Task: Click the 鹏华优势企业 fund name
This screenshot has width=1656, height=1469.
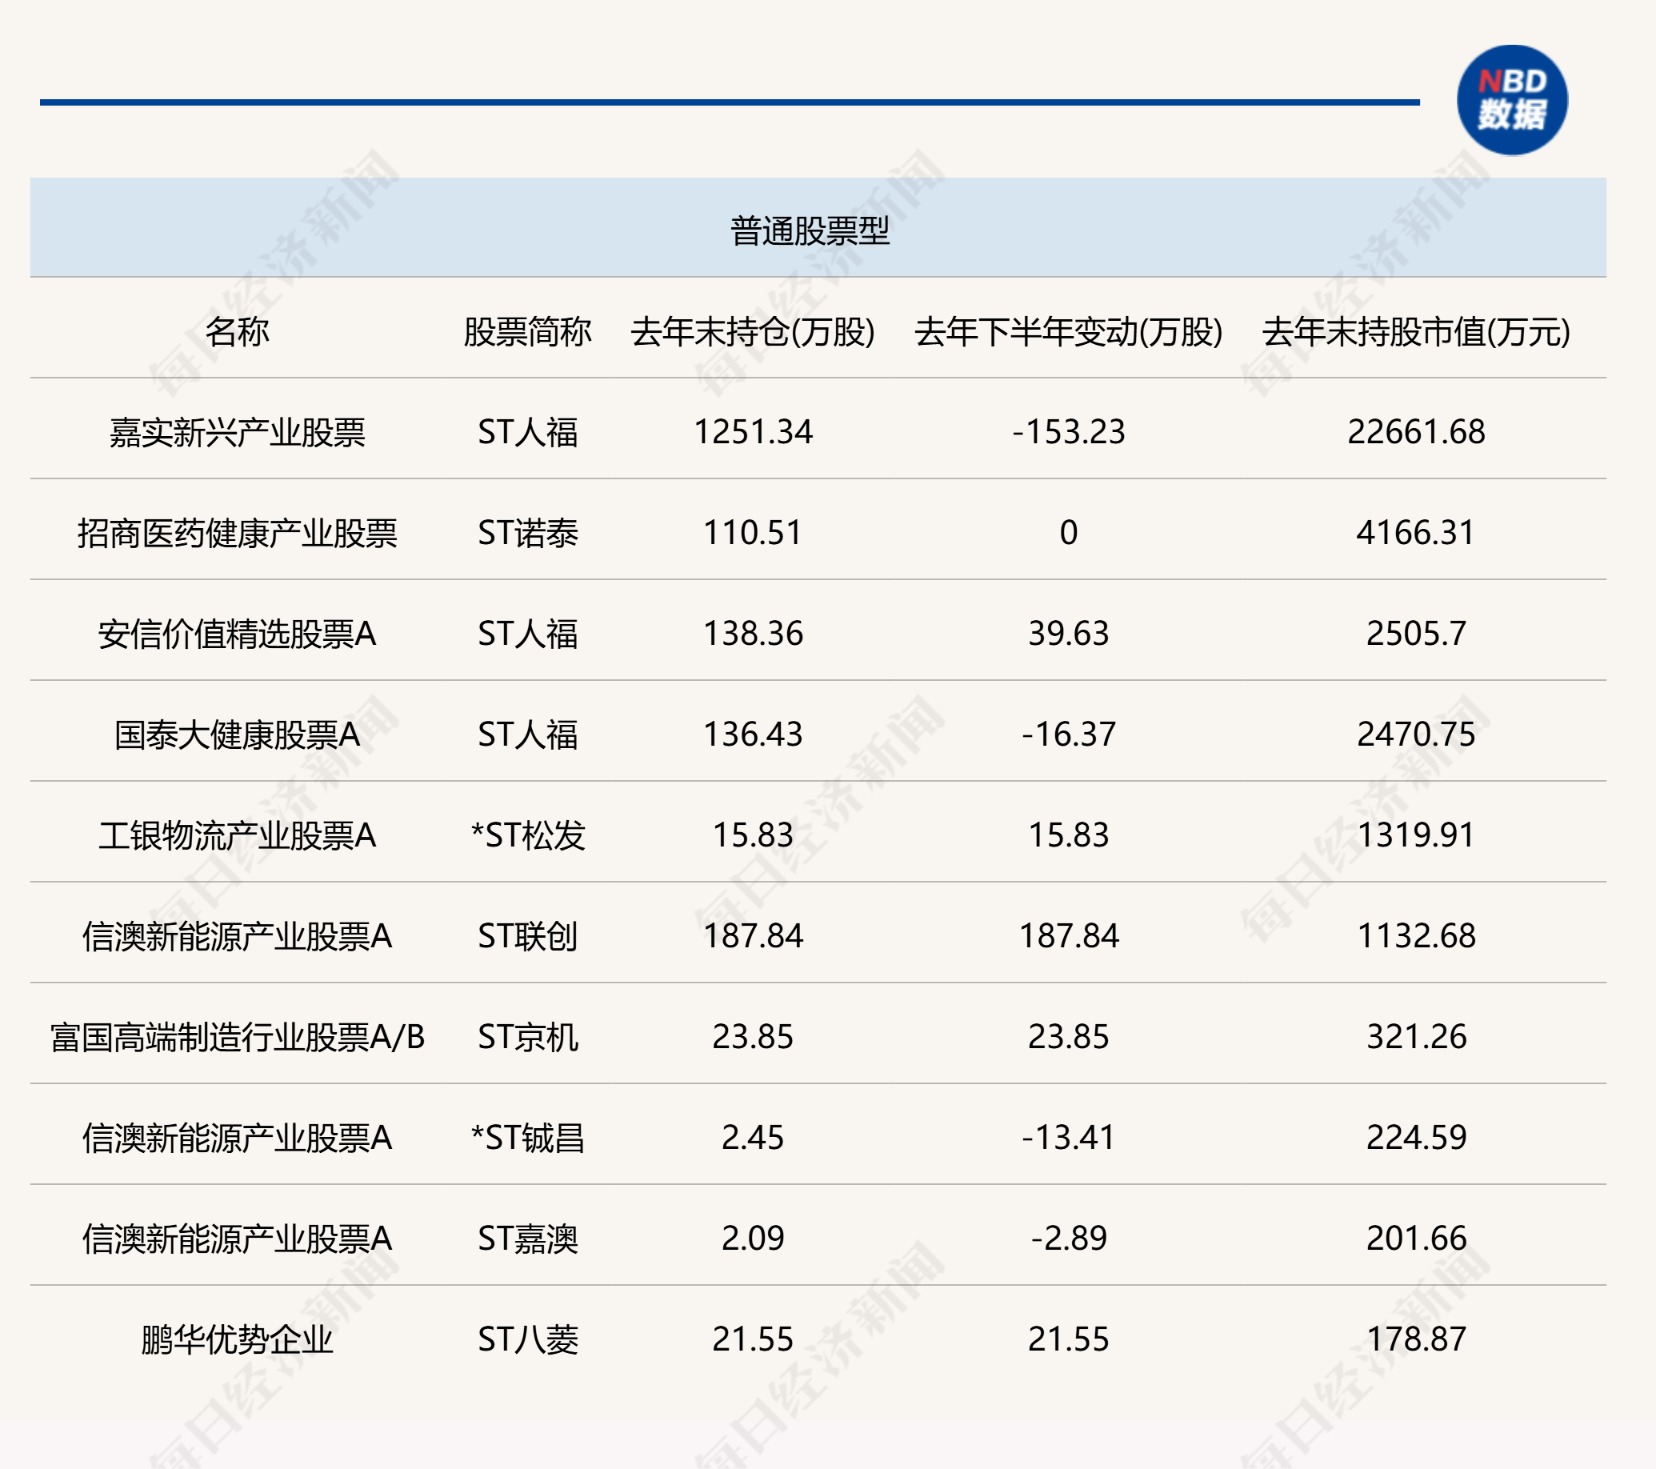Action: [x=237, y=1340]
